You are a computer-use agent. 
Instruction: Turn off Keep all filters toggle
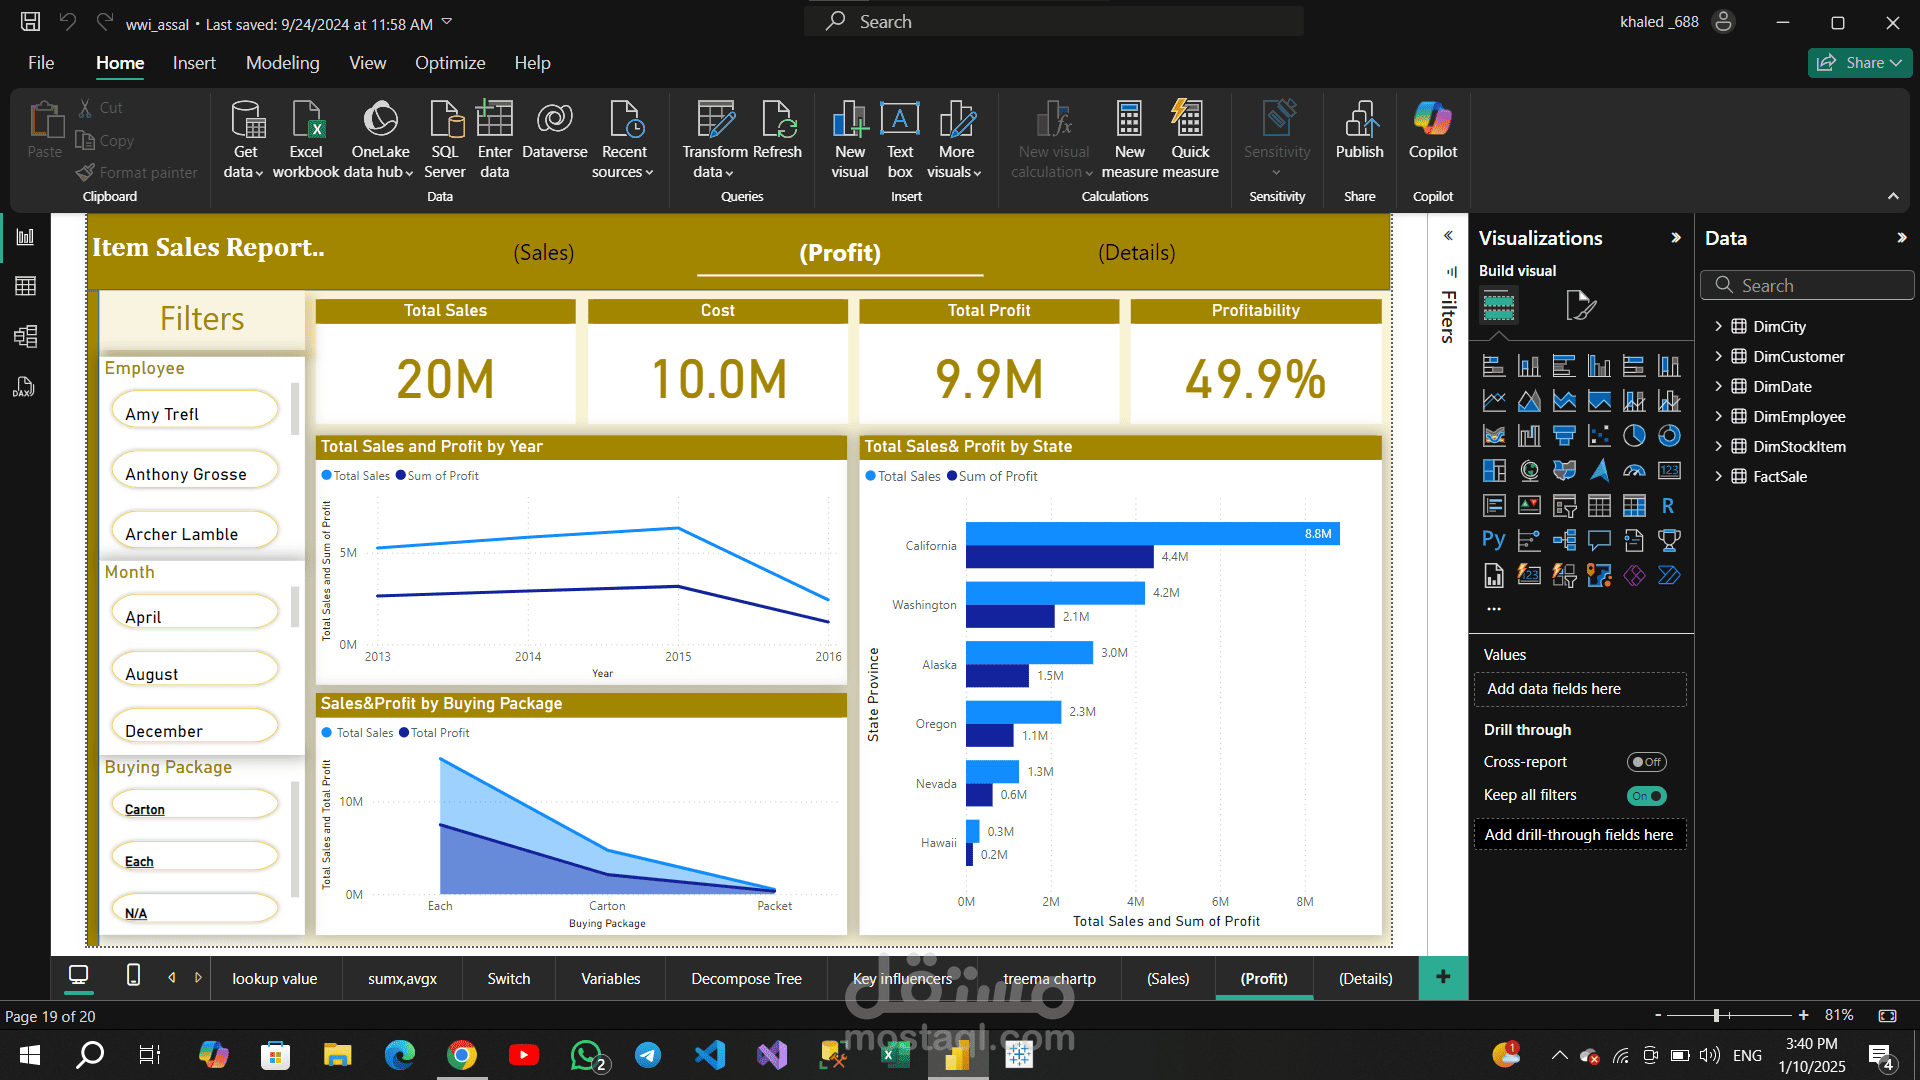pos(1646,796)
